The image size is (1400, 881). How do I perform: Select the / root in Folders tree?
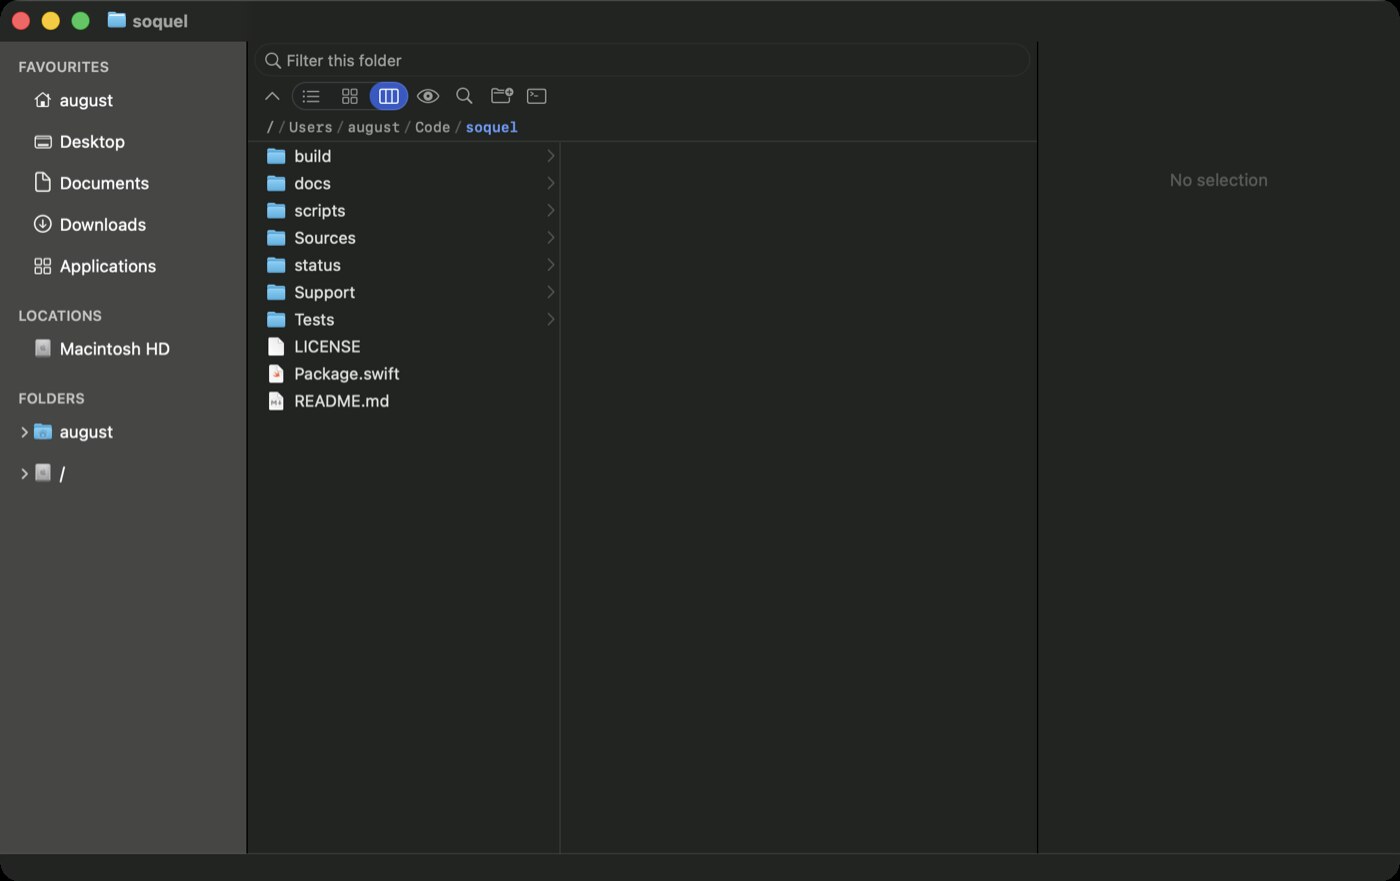62,474
